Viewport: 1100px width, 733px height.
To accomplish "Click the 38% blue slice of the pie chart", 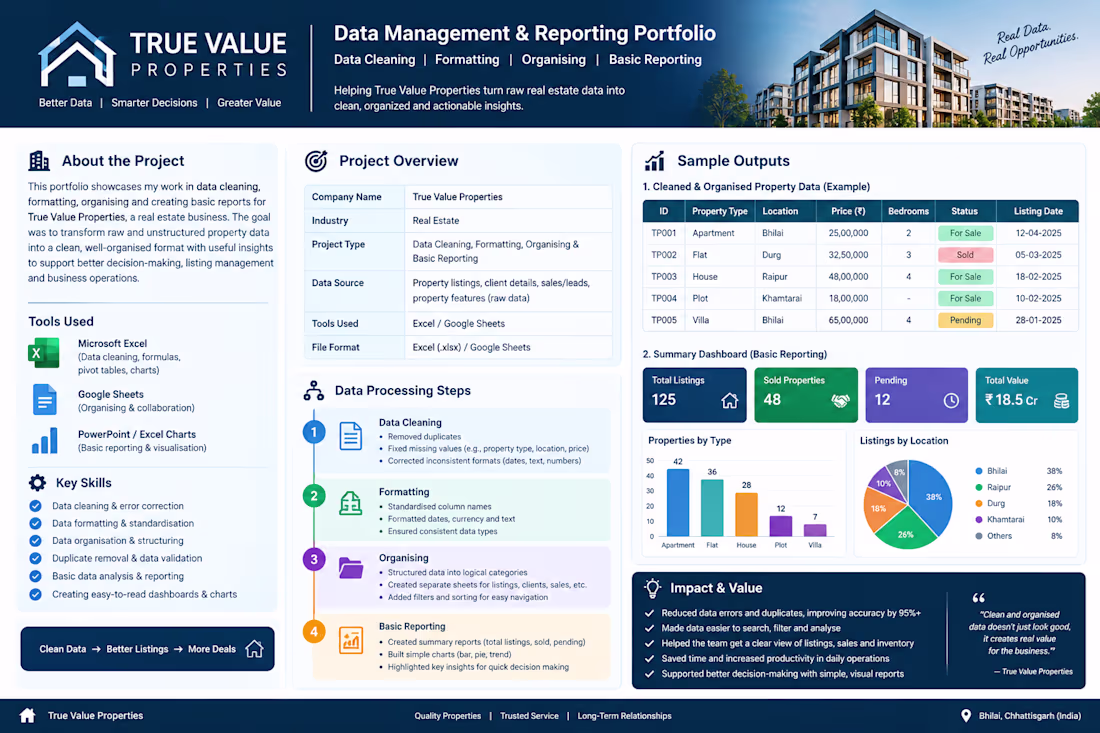I will click(932, 497).
